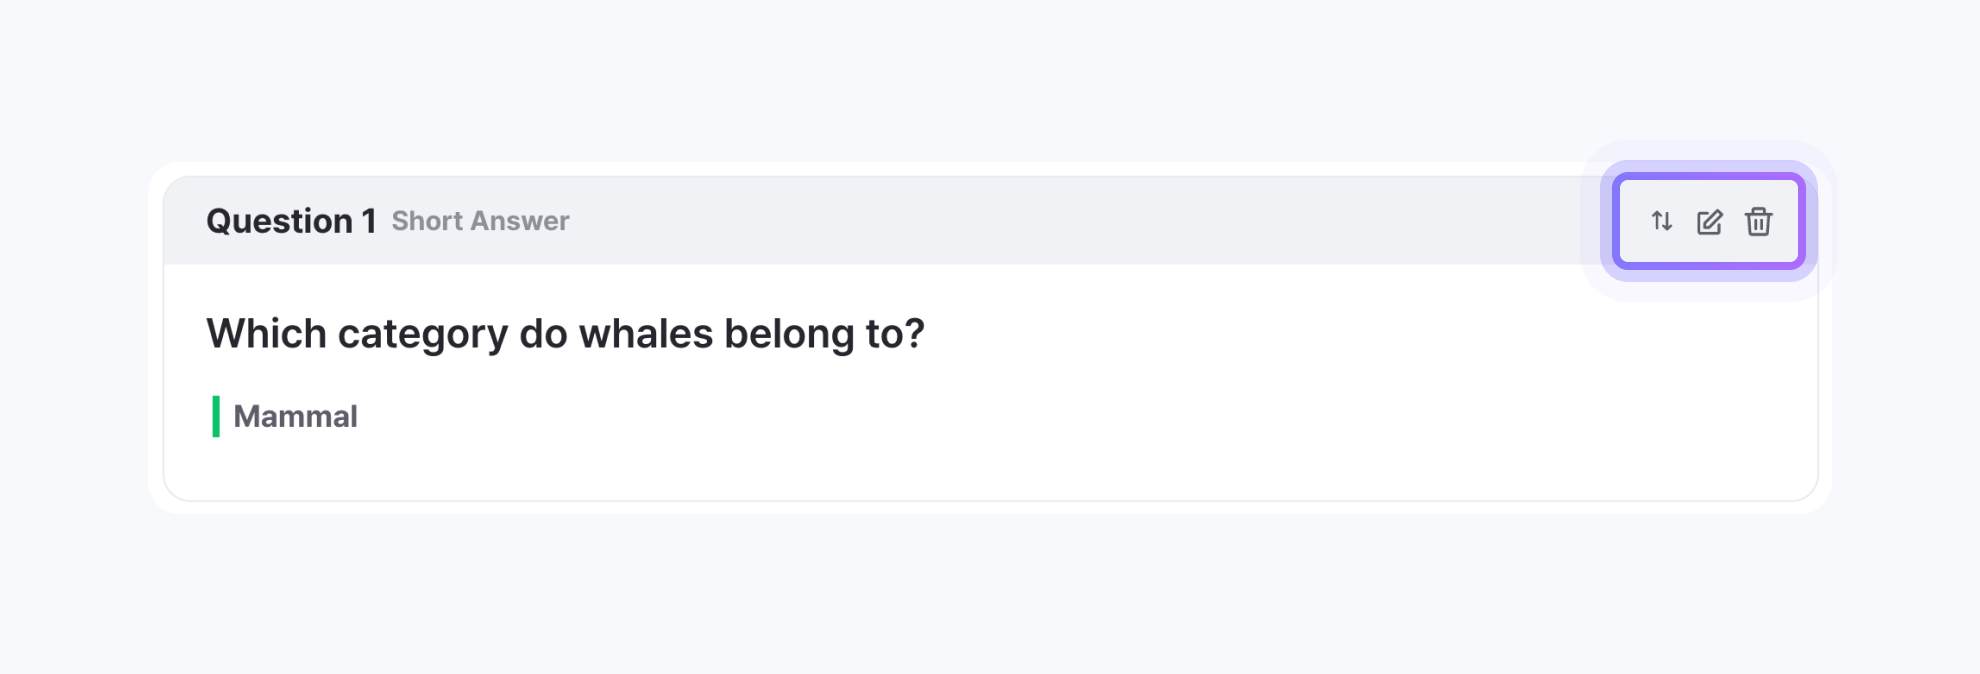Click the word "Question" in the card header

[x=279, y=221]
